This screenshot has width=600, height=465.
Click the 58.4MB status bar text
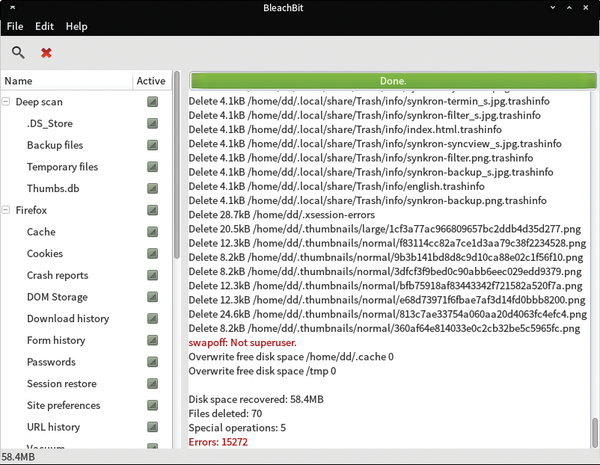[18, 457]
